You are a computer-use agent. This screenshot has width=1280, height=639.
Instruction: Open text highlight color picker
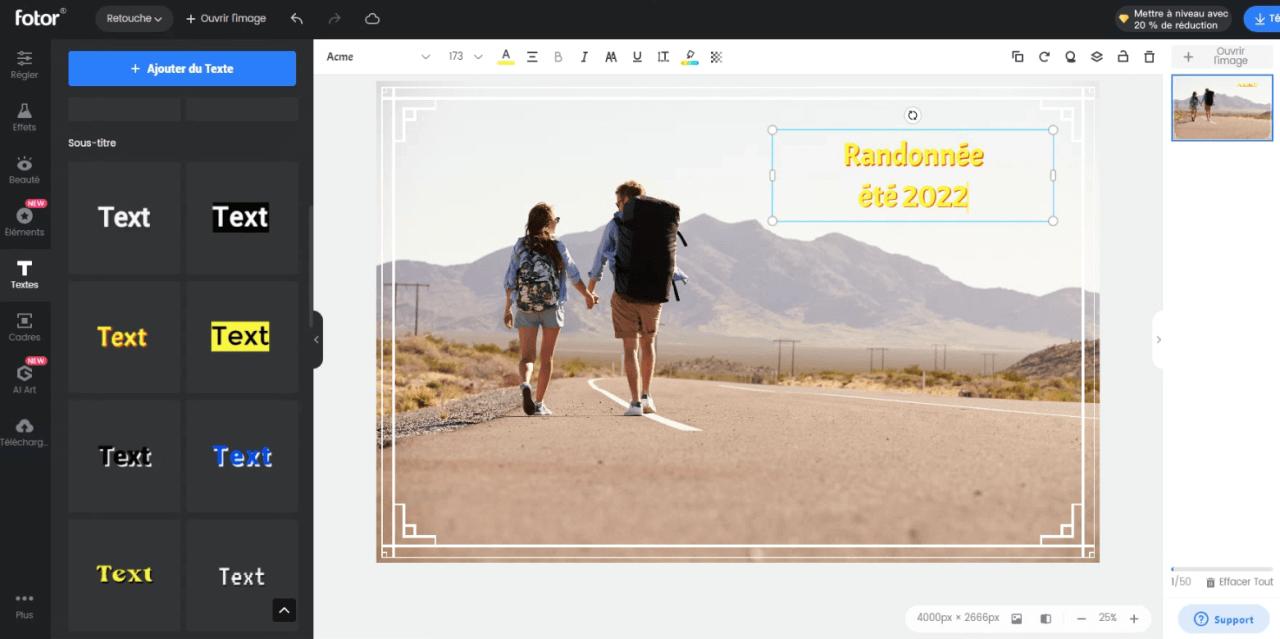690,57
